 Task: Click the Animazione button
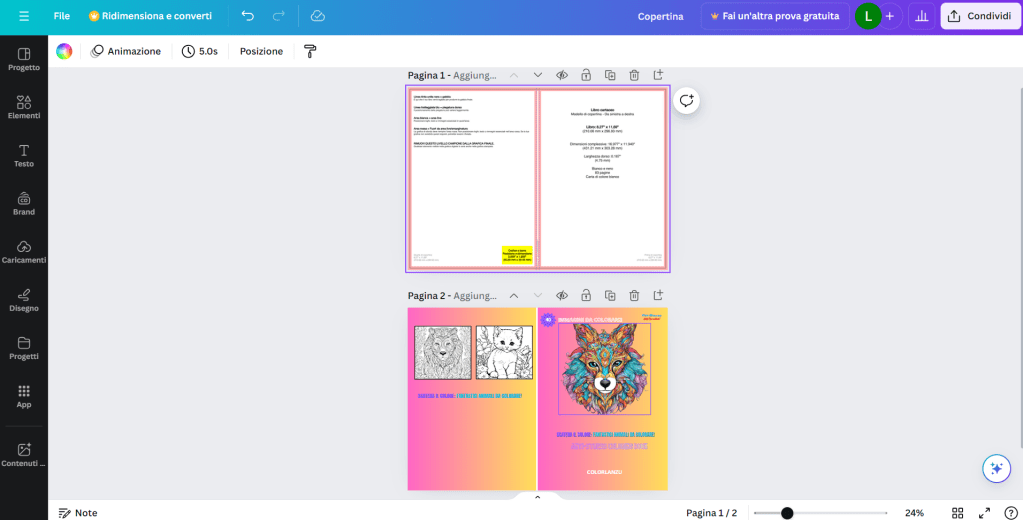tap(126, 51)
